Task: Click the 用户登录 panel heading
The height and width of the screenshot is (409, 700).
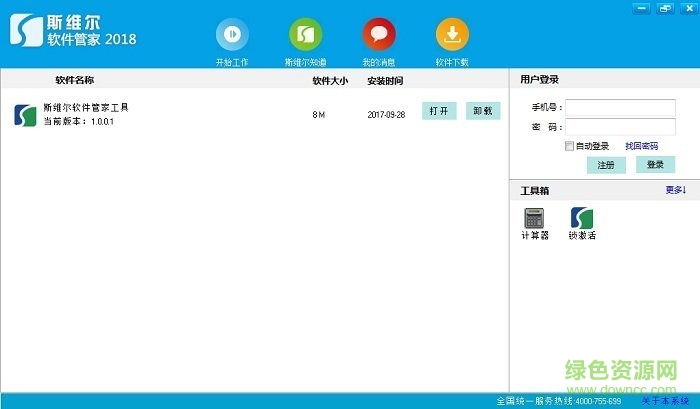Action: coord(539,79)
